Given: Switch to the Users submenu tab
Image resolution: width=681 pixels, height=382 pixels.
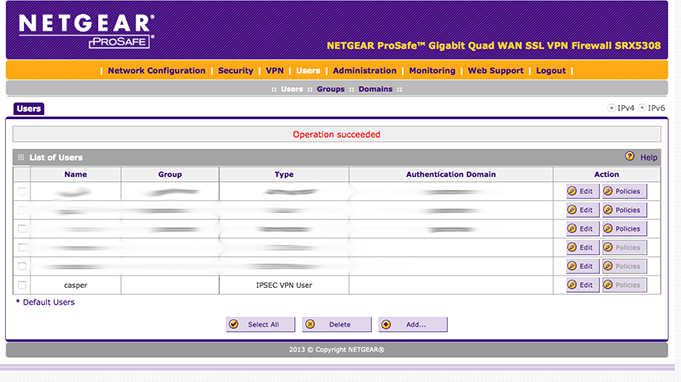Looking at the screenshot, I should pyautogui.click(x=292, y=89).
